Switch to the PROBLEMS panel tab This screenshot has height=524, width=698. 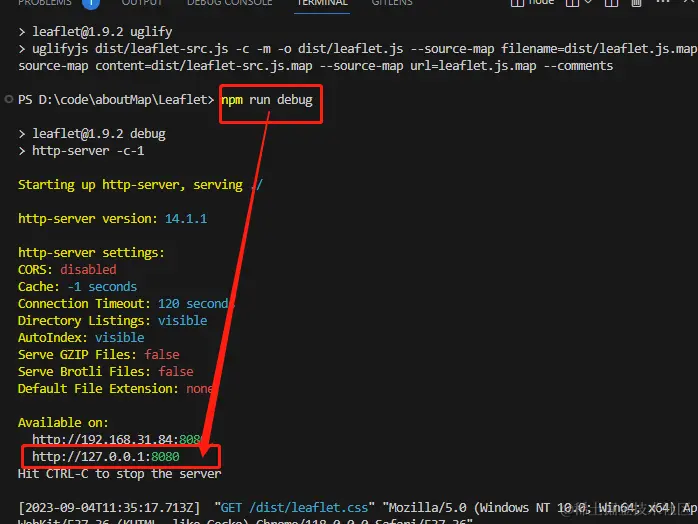point(45,3)
